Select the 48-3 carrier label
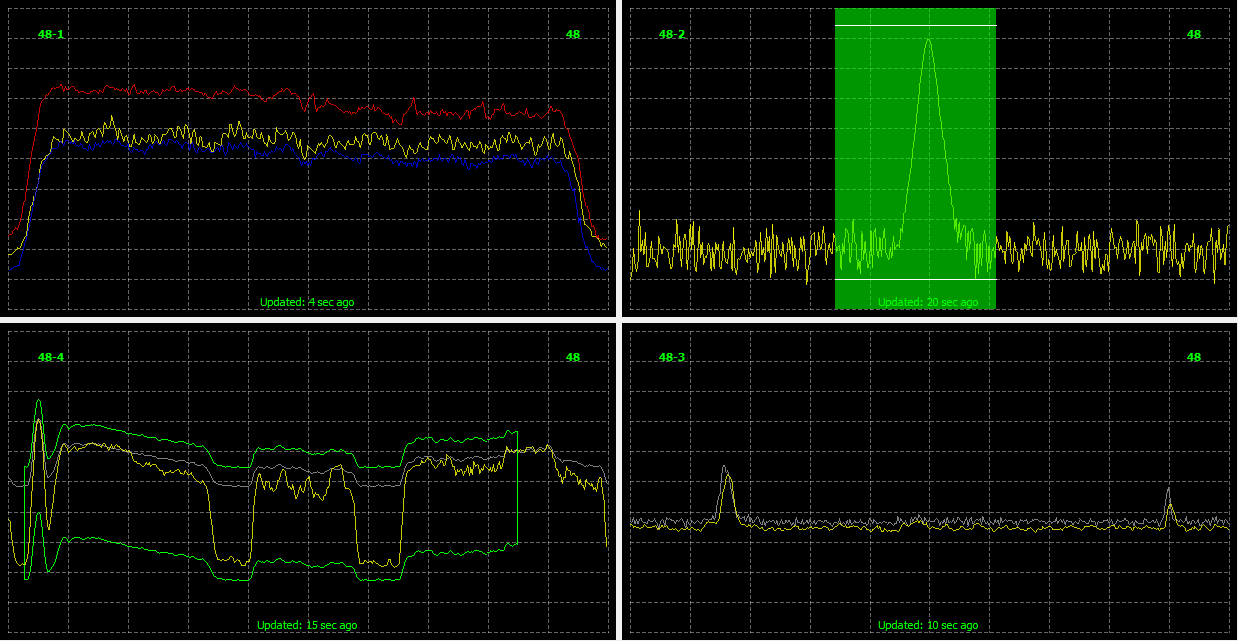 pos(670,356)
